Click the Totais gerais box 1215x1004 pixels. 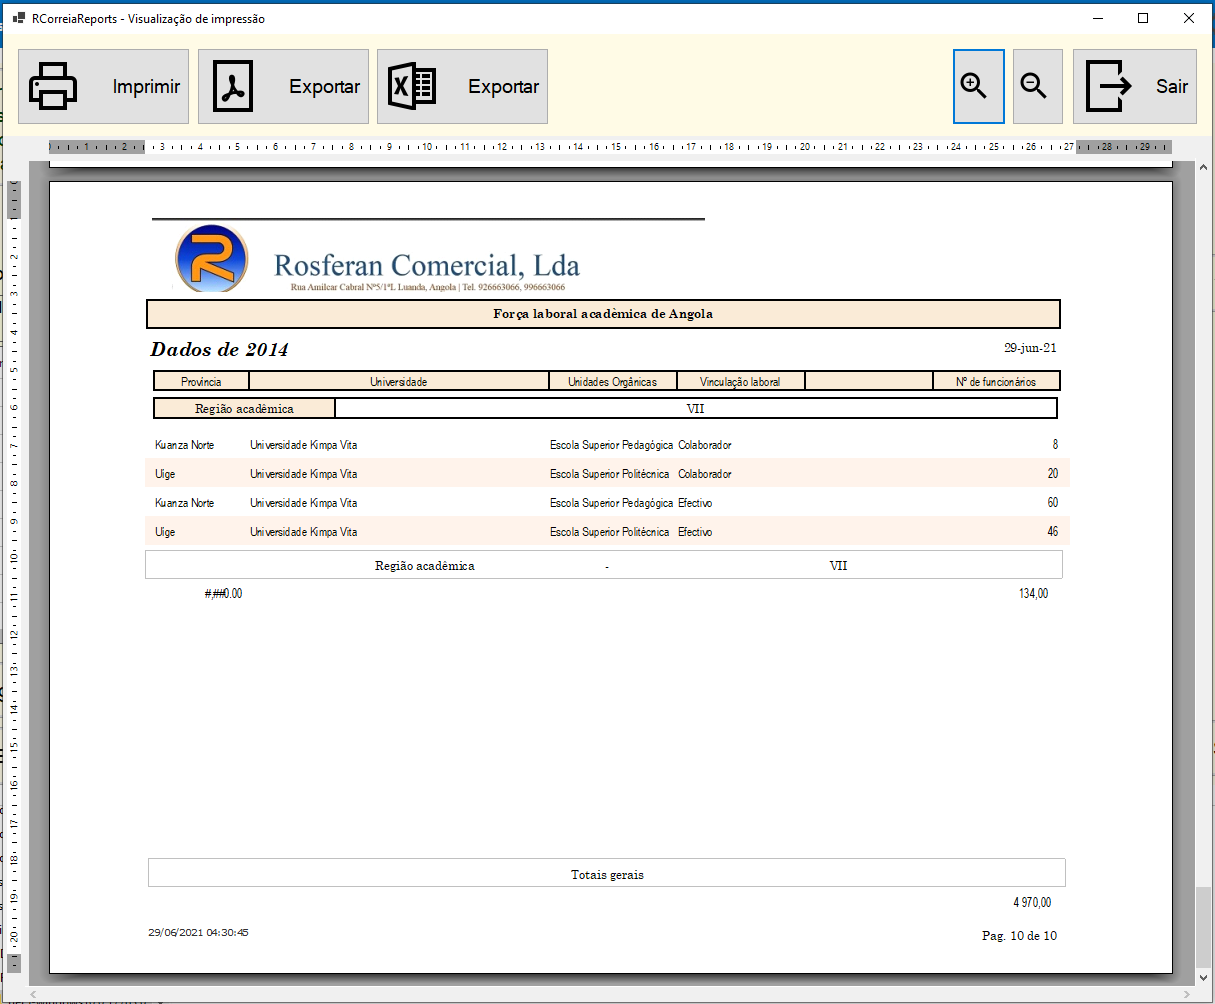607,873
